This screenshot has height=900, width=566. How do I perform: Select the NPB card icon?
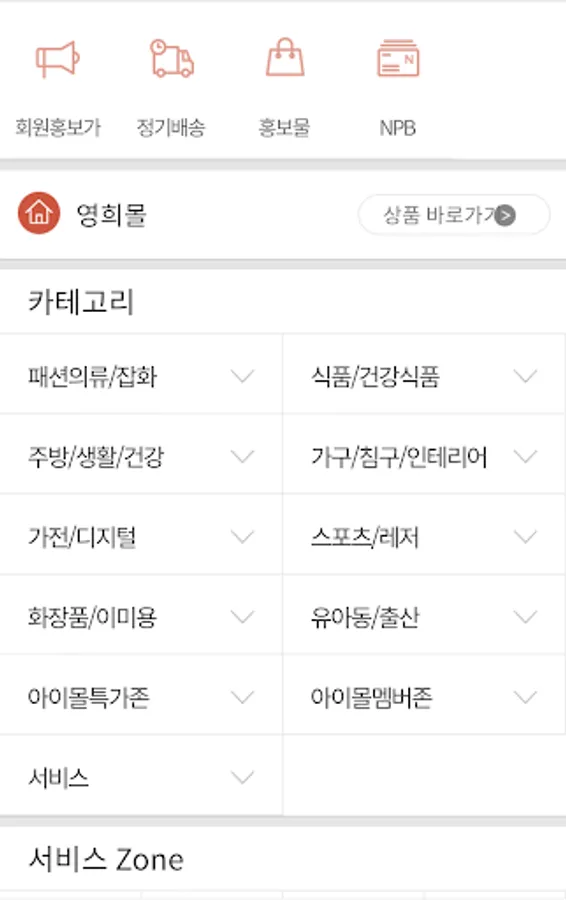tap(398, 57)
